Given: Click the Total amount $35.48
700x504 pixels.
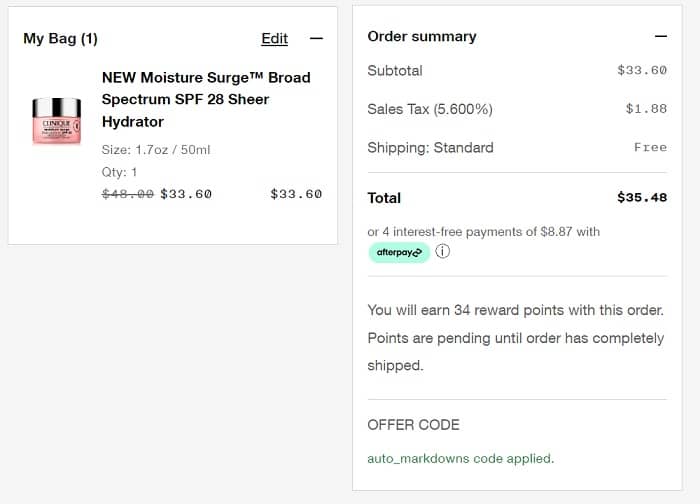Looking at the screenshot, I should pos(641,198).
